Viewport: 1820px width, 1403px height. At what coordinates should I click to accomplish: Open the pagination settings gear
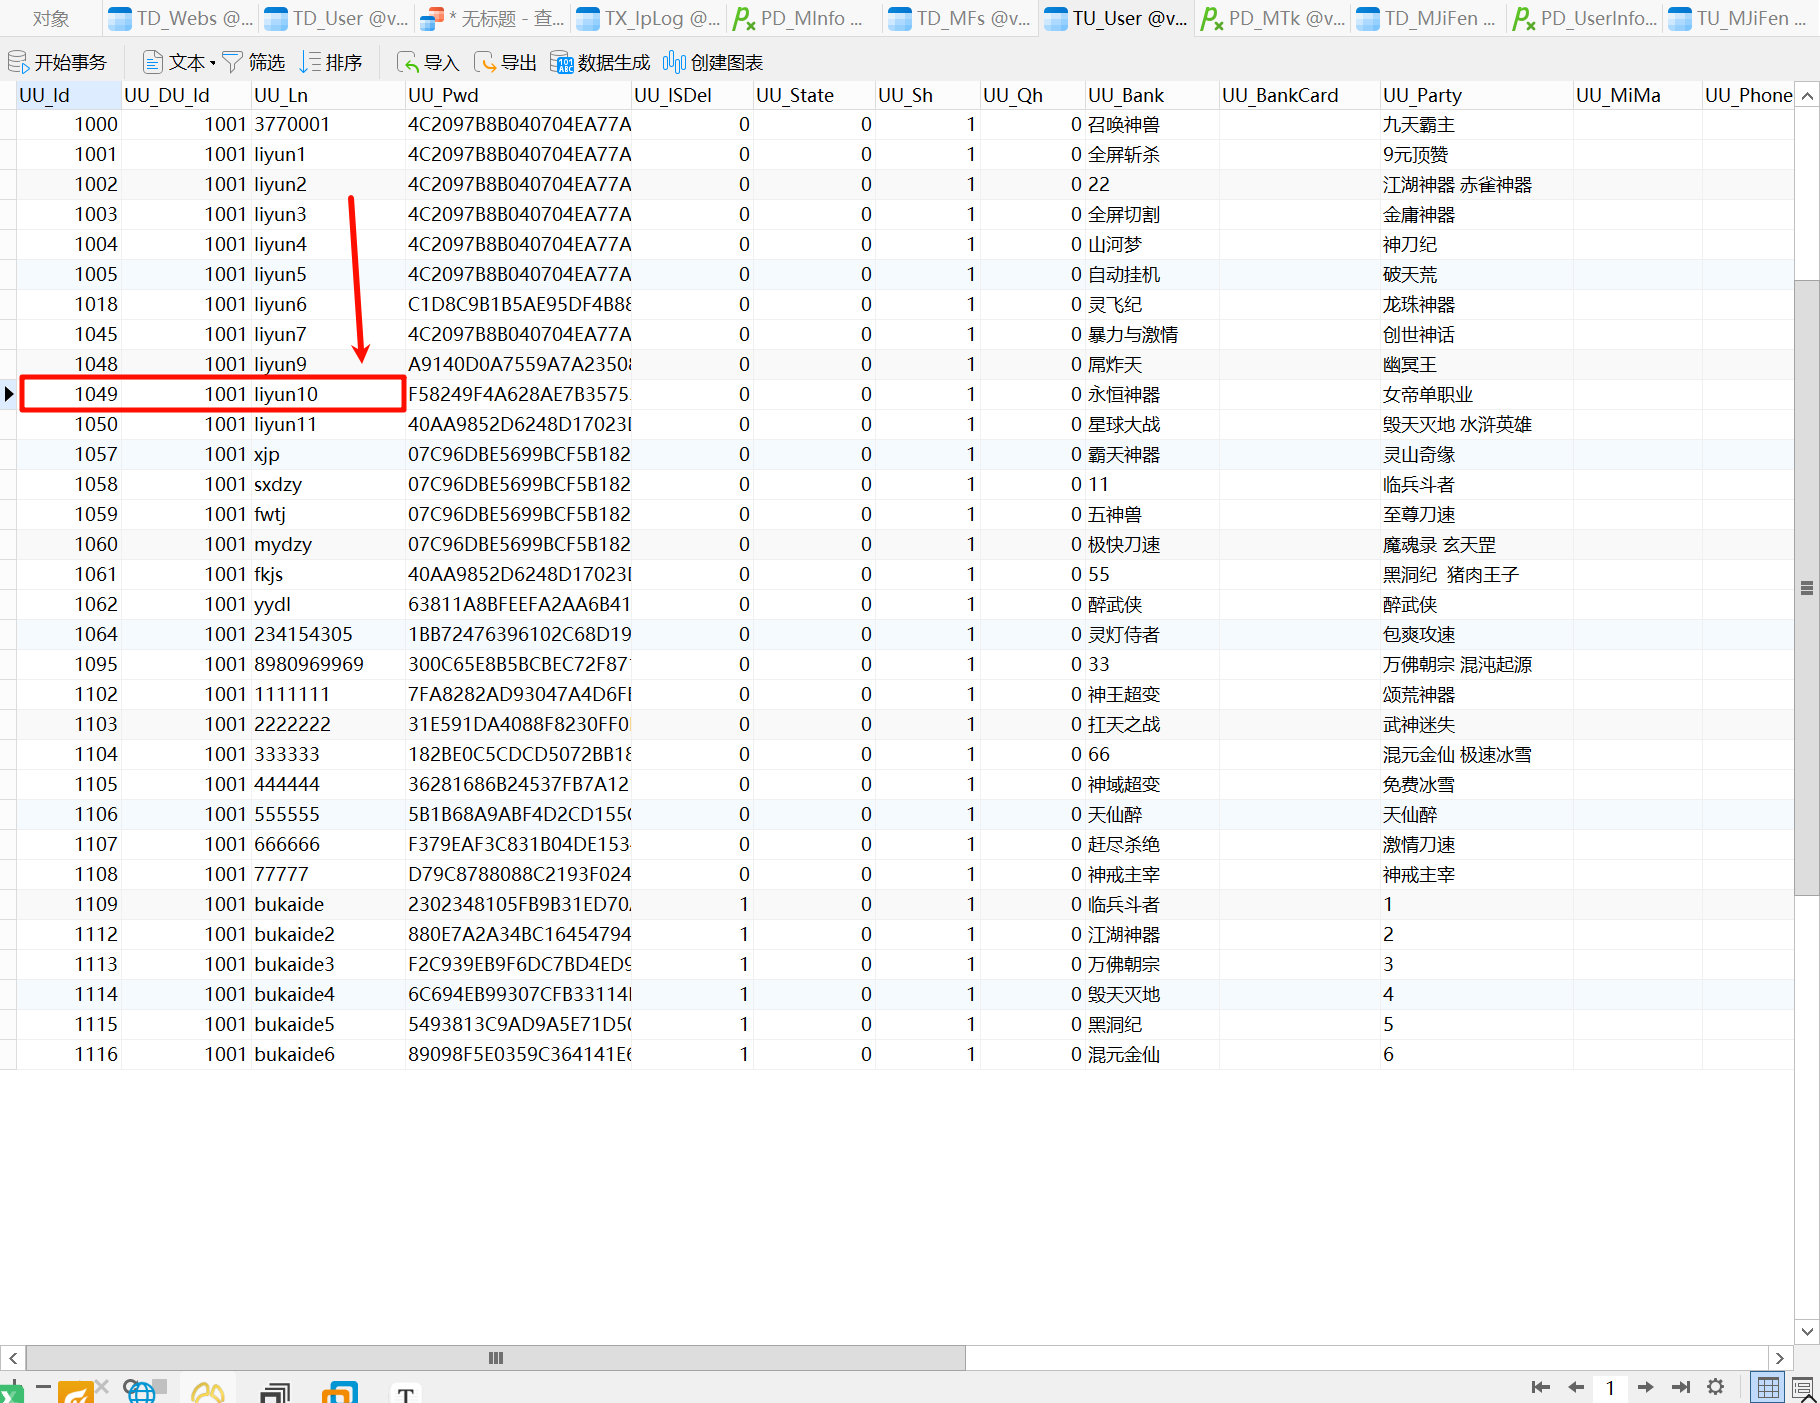pyautogui.click(x=1716, y=1387)
